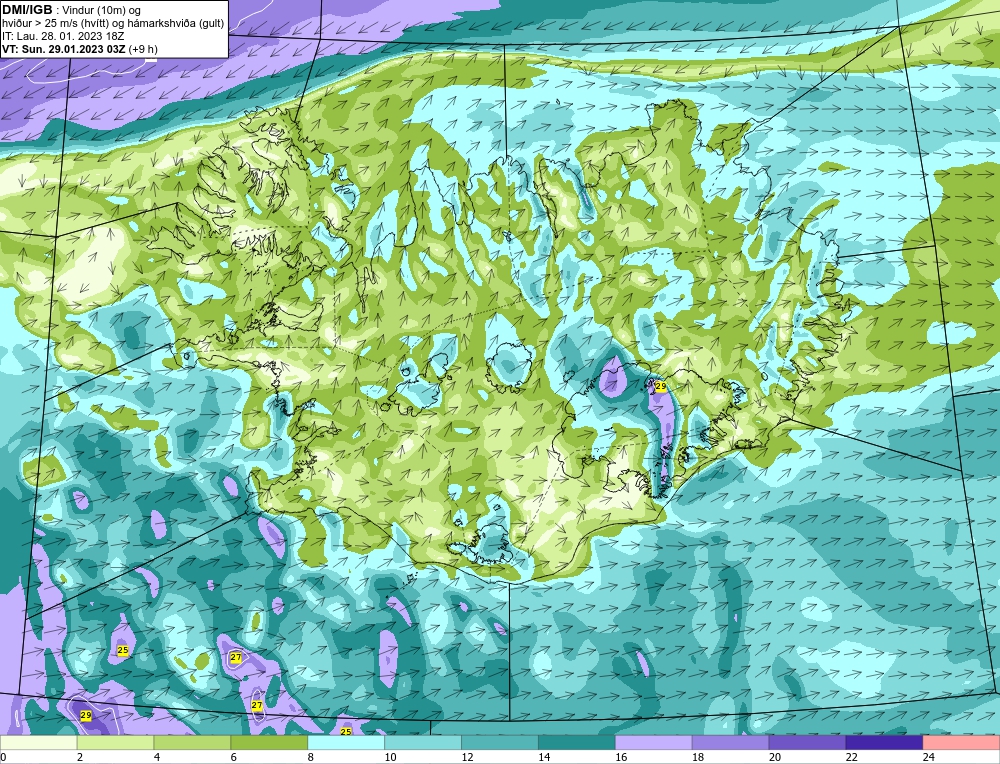Image resolution: width=1000 pixels, height=764 pixels.
Task: Click the dark teal 14–16 m/s legend swatch
Action: tap(577, 742)
